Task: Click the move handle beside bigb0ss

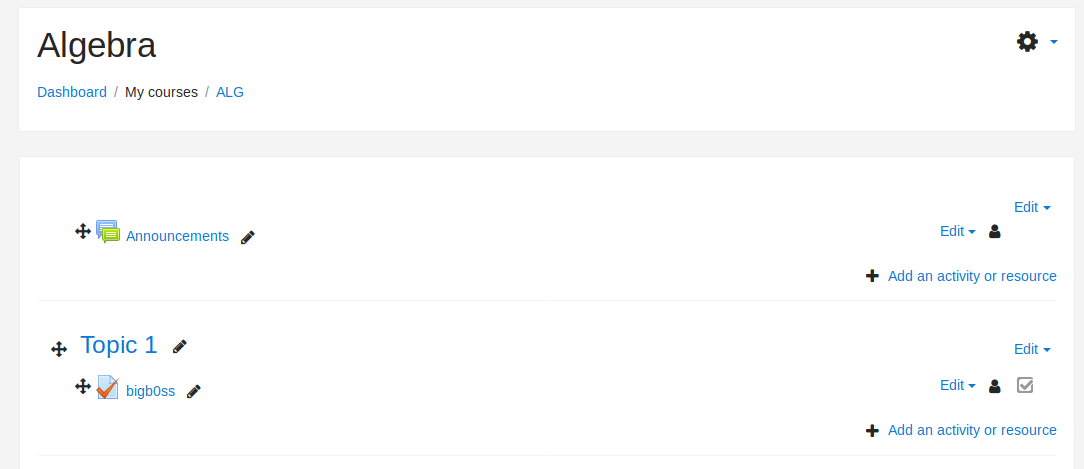Action: [83, 386]
